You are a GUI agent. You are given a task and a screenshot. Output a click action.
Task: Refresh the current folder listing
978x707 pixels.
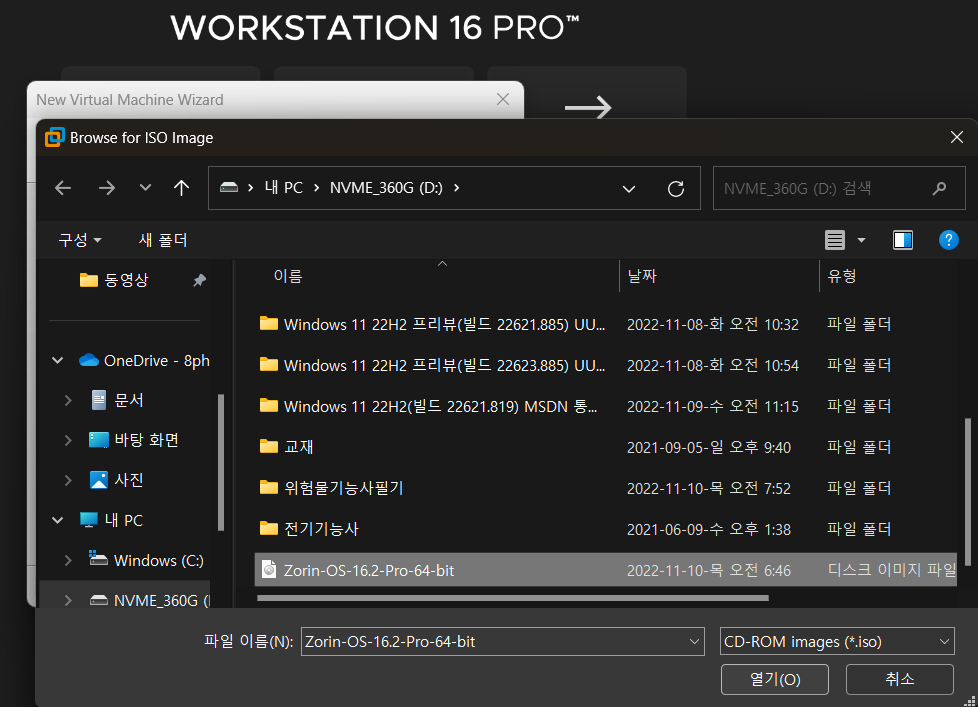[x=675, y=188]
